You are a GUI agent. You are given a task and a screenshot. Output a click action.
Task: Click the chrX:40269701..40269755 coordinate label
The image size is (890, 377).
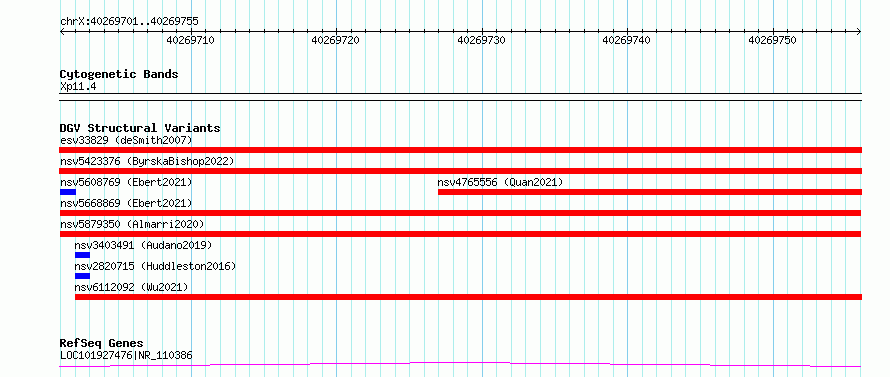[129, 22]
